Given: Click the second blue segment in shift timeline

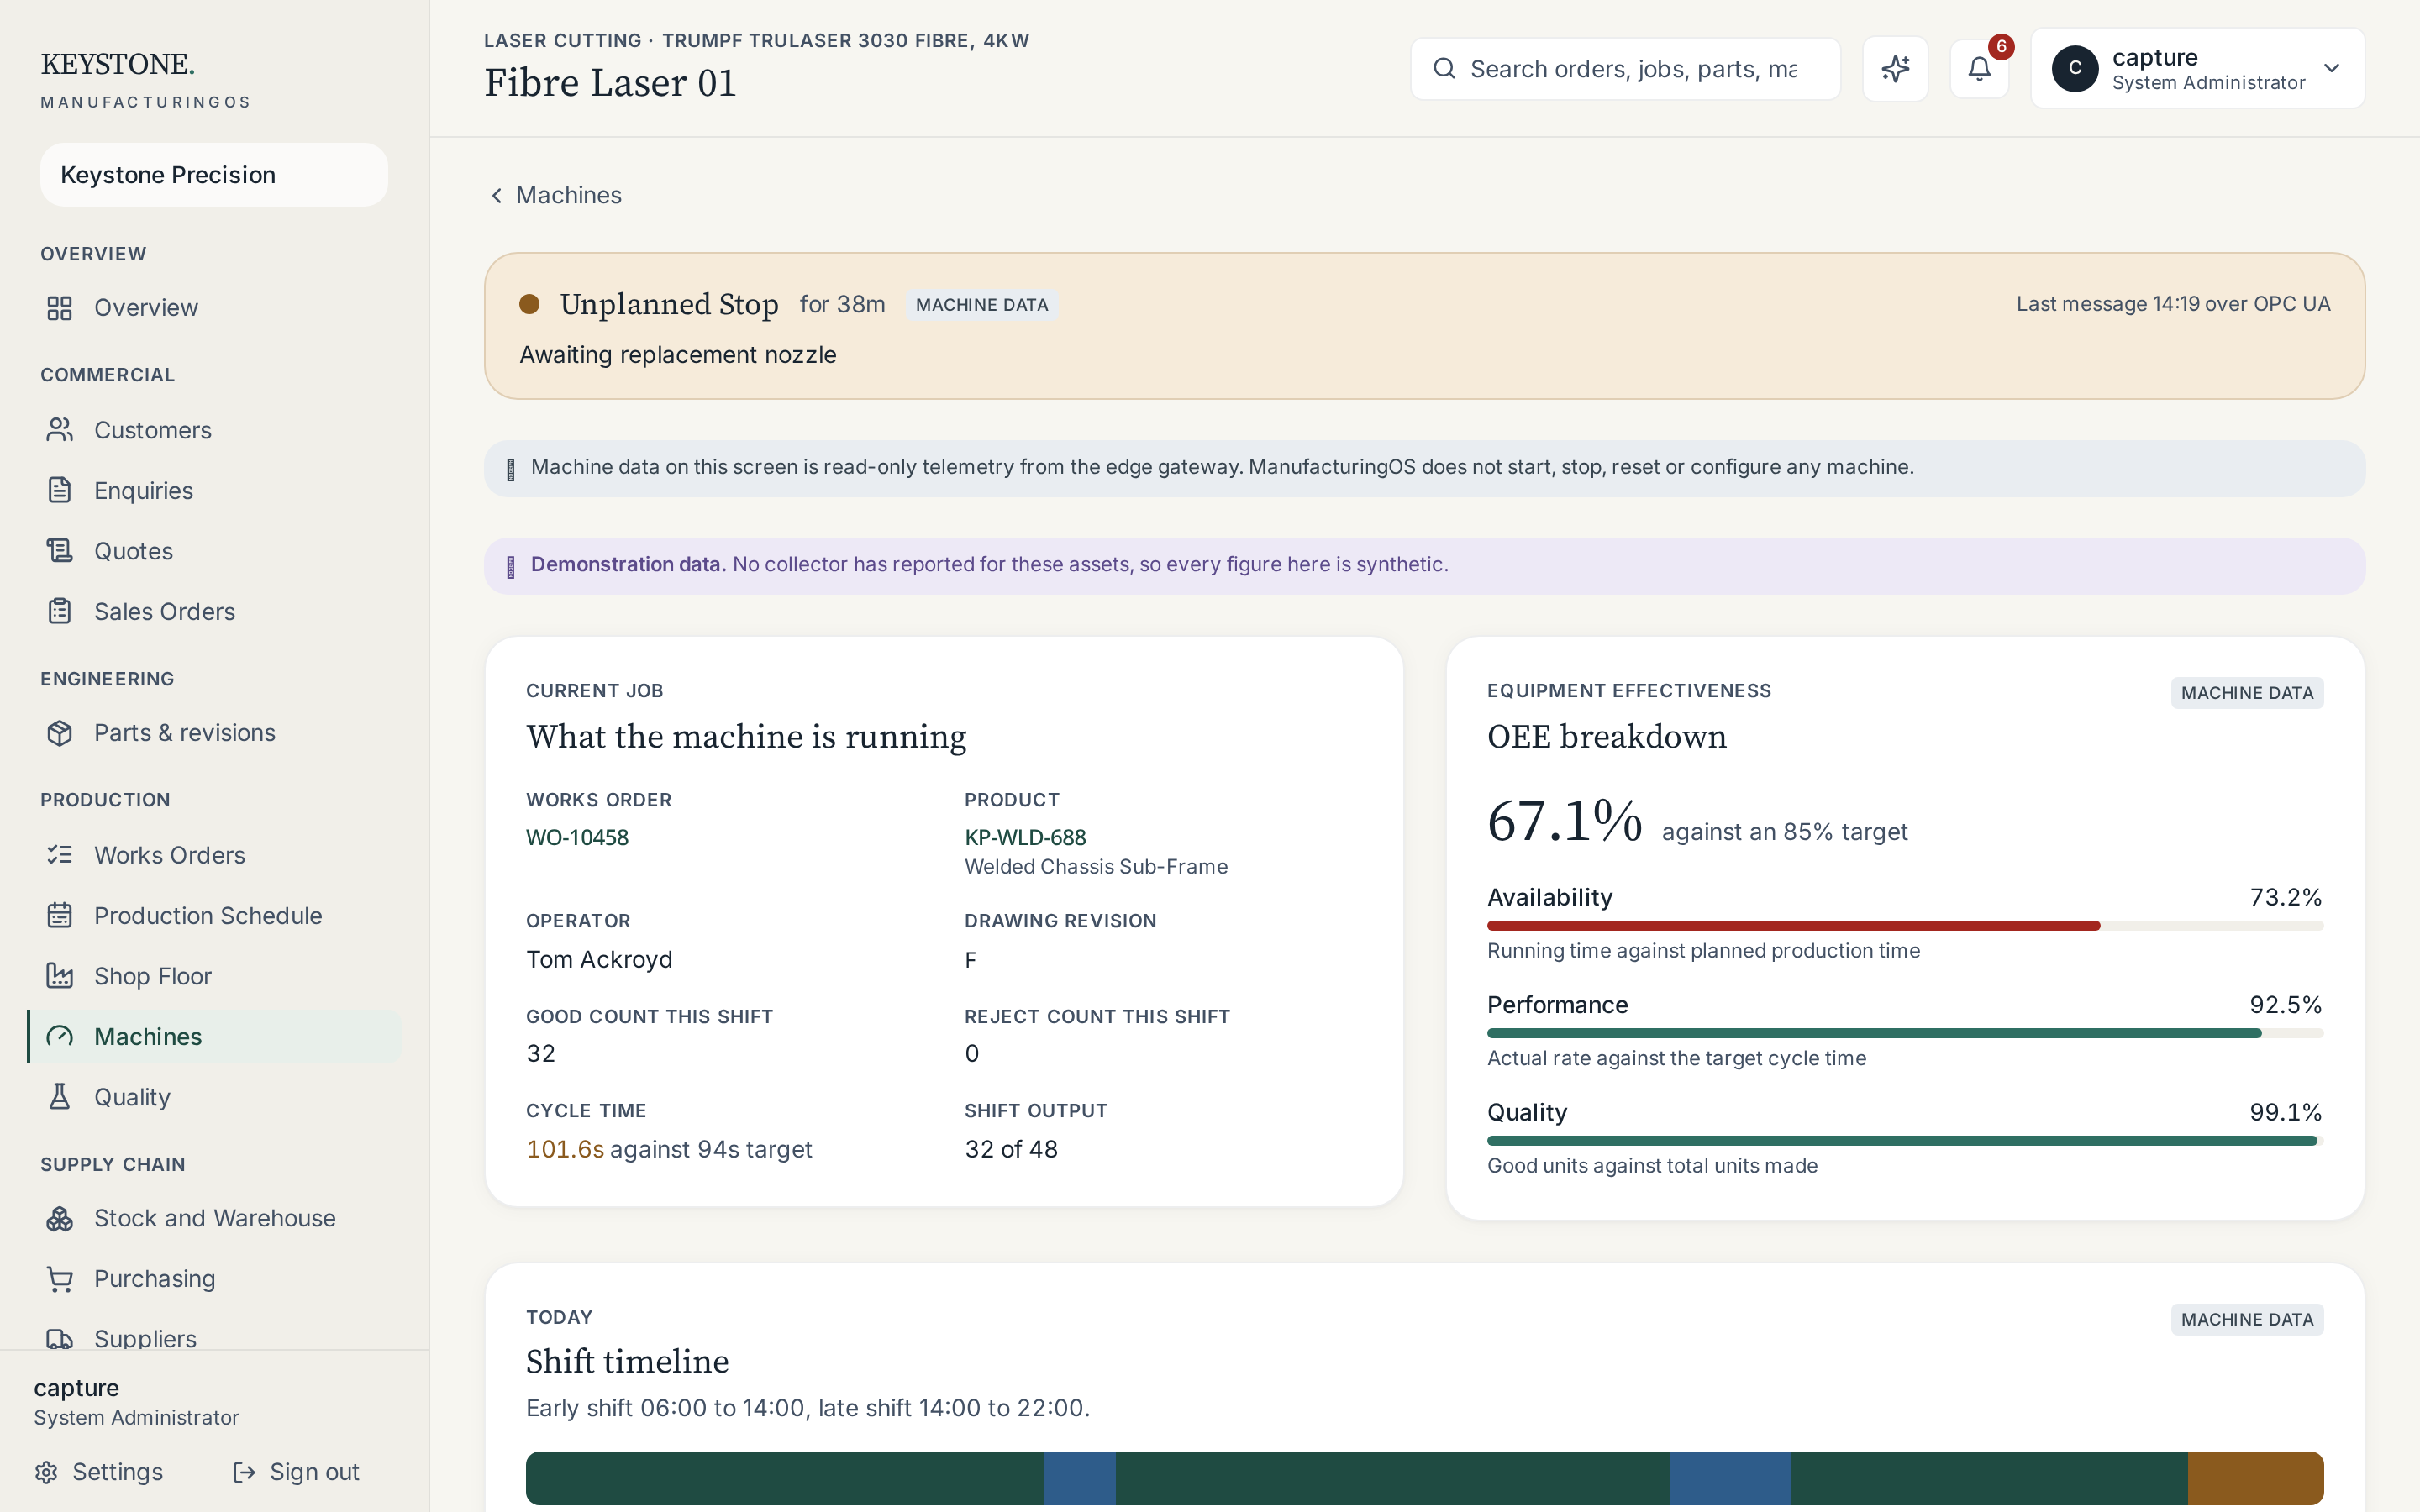Looking at the screenshot, I should (x=1730, y=1478).
